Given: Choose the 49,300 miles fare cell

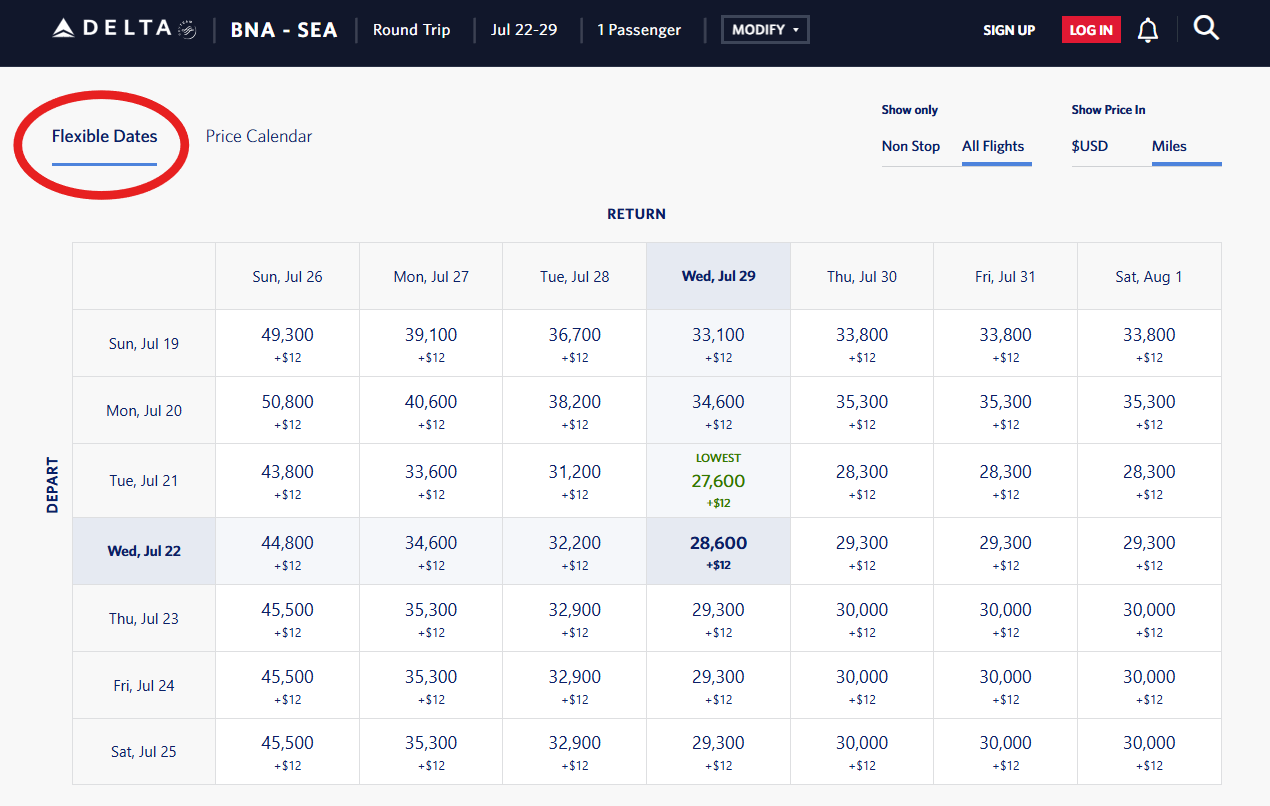Looking at the screenshot, I should [287, 343].
